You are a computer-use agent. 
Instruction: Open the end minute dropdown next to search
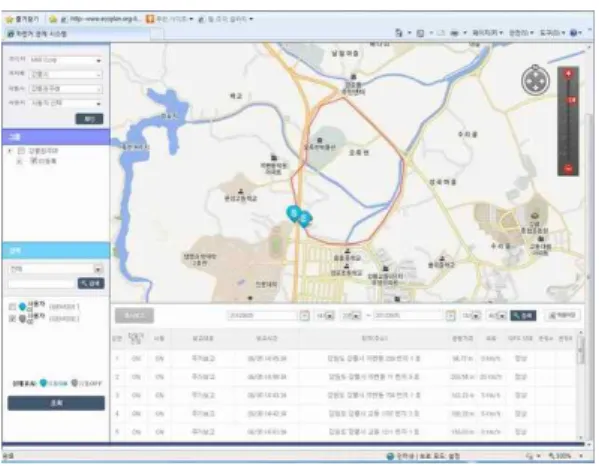(498, 316)
